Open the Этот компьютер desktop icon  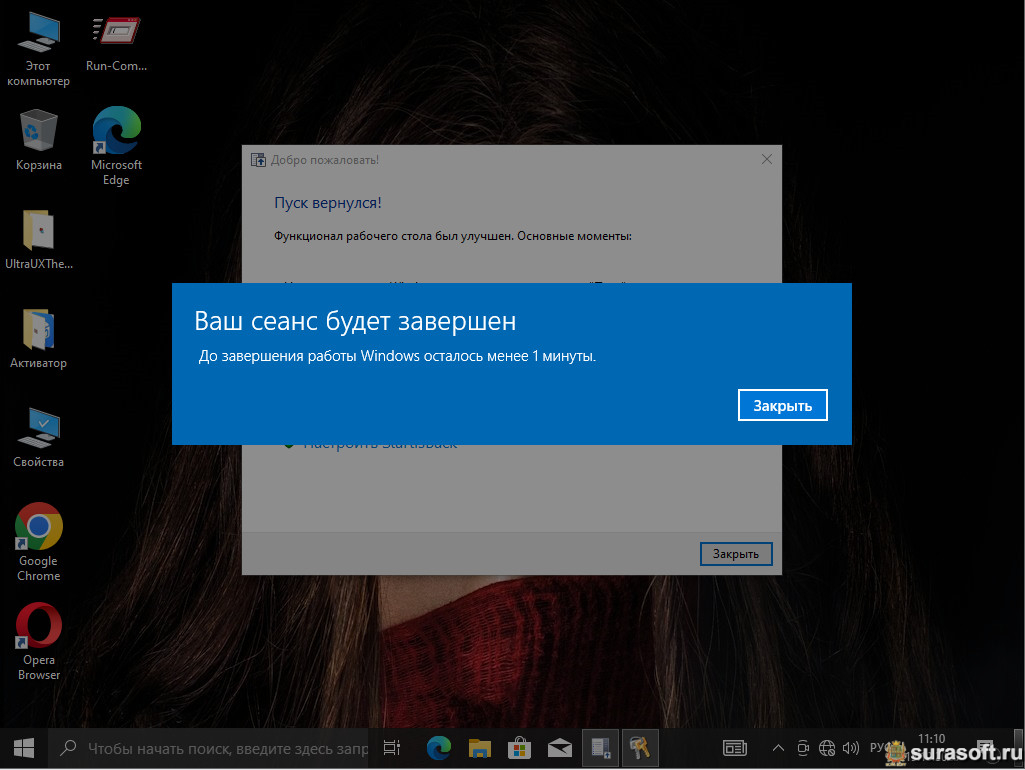tap(38, 38)
